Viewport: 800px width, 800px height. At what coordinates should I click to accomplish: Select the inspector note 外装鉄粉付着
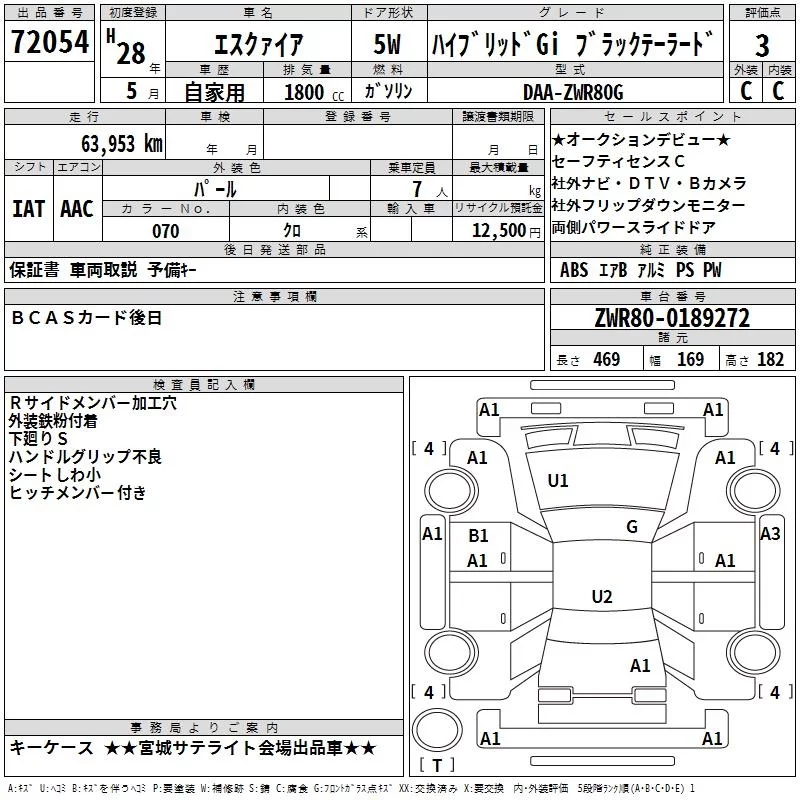click(53, 421)
